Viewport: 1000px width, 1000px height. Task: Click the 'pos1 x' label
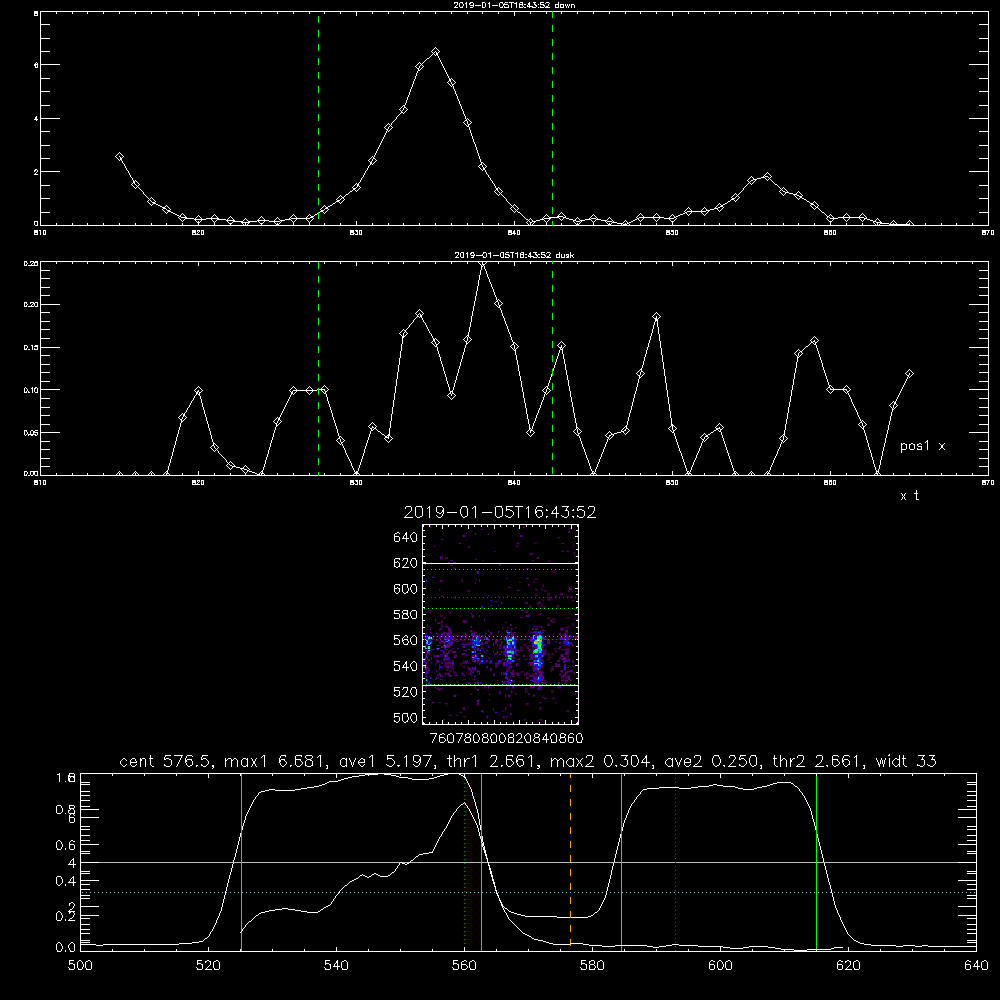[x=922, y=446]
